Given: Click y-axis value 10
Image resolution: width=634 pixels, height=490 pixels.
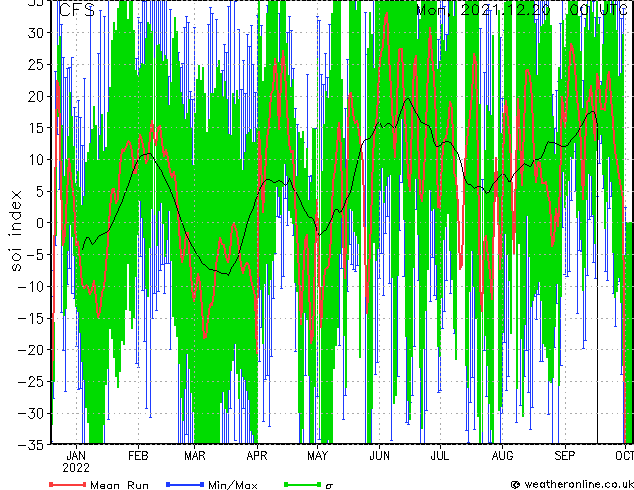Looking at the screenshot, I should click(36, 160).
